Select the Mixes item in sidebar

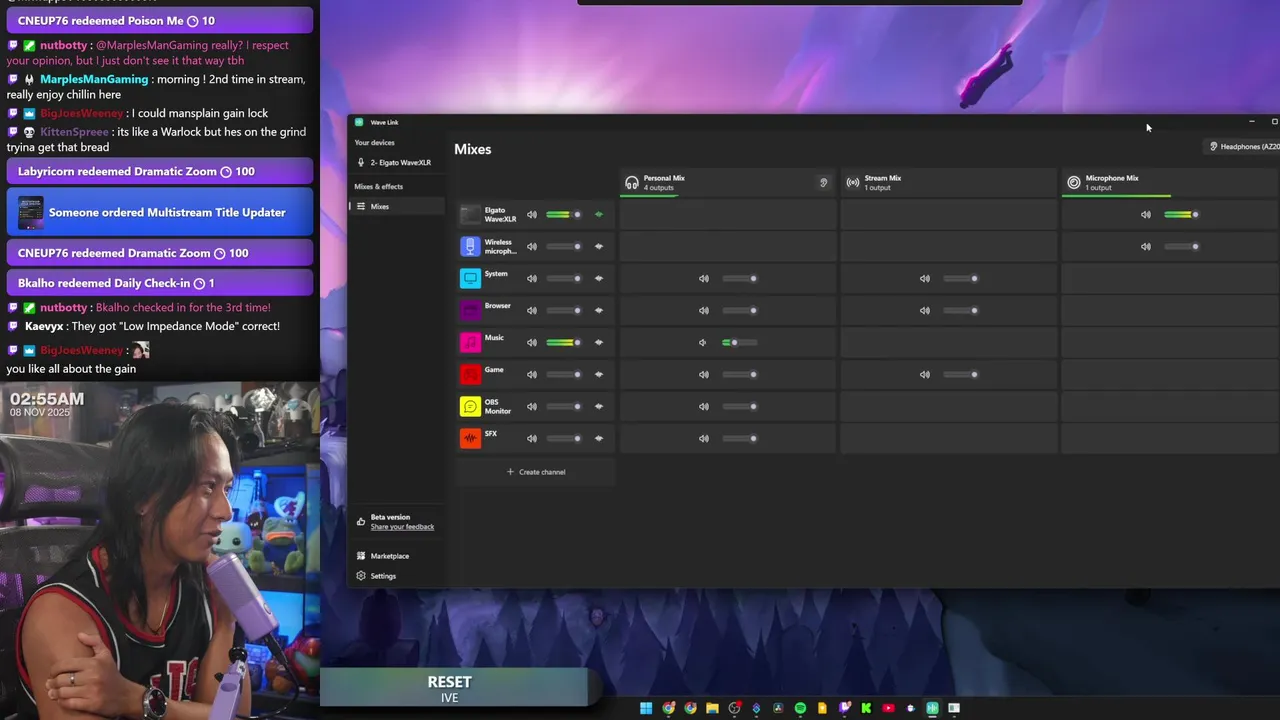[396, 206]
